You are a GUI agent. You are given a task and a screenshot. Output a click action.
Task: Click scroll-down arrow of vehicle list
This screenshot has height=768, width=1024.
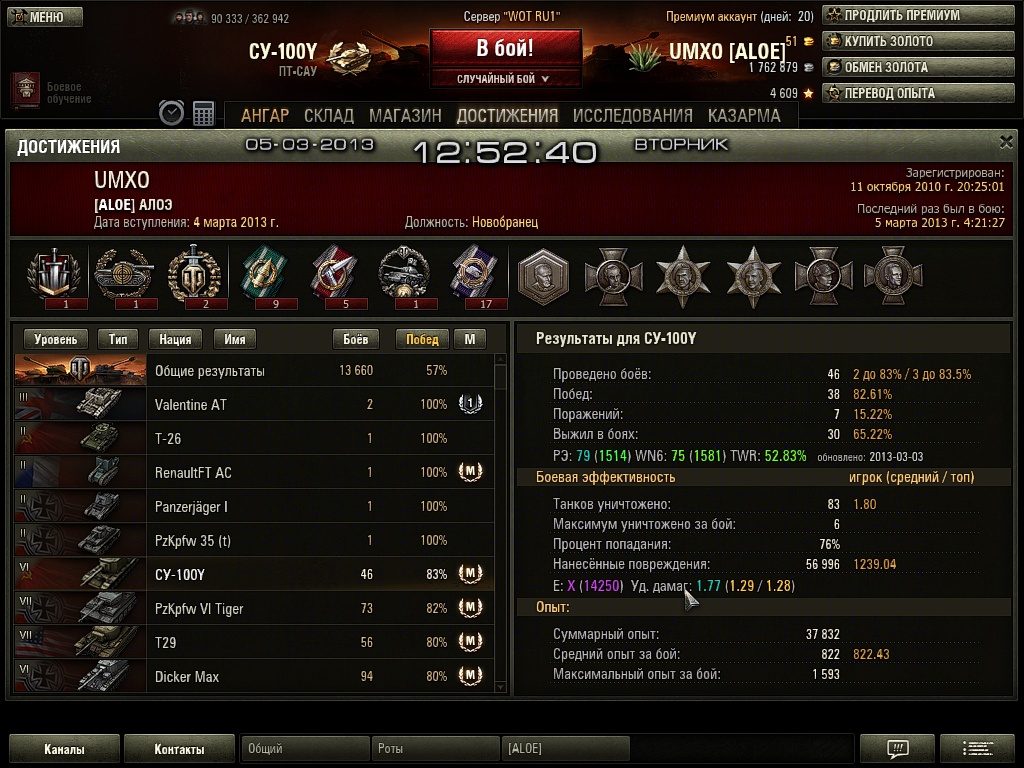click(501, 687)
